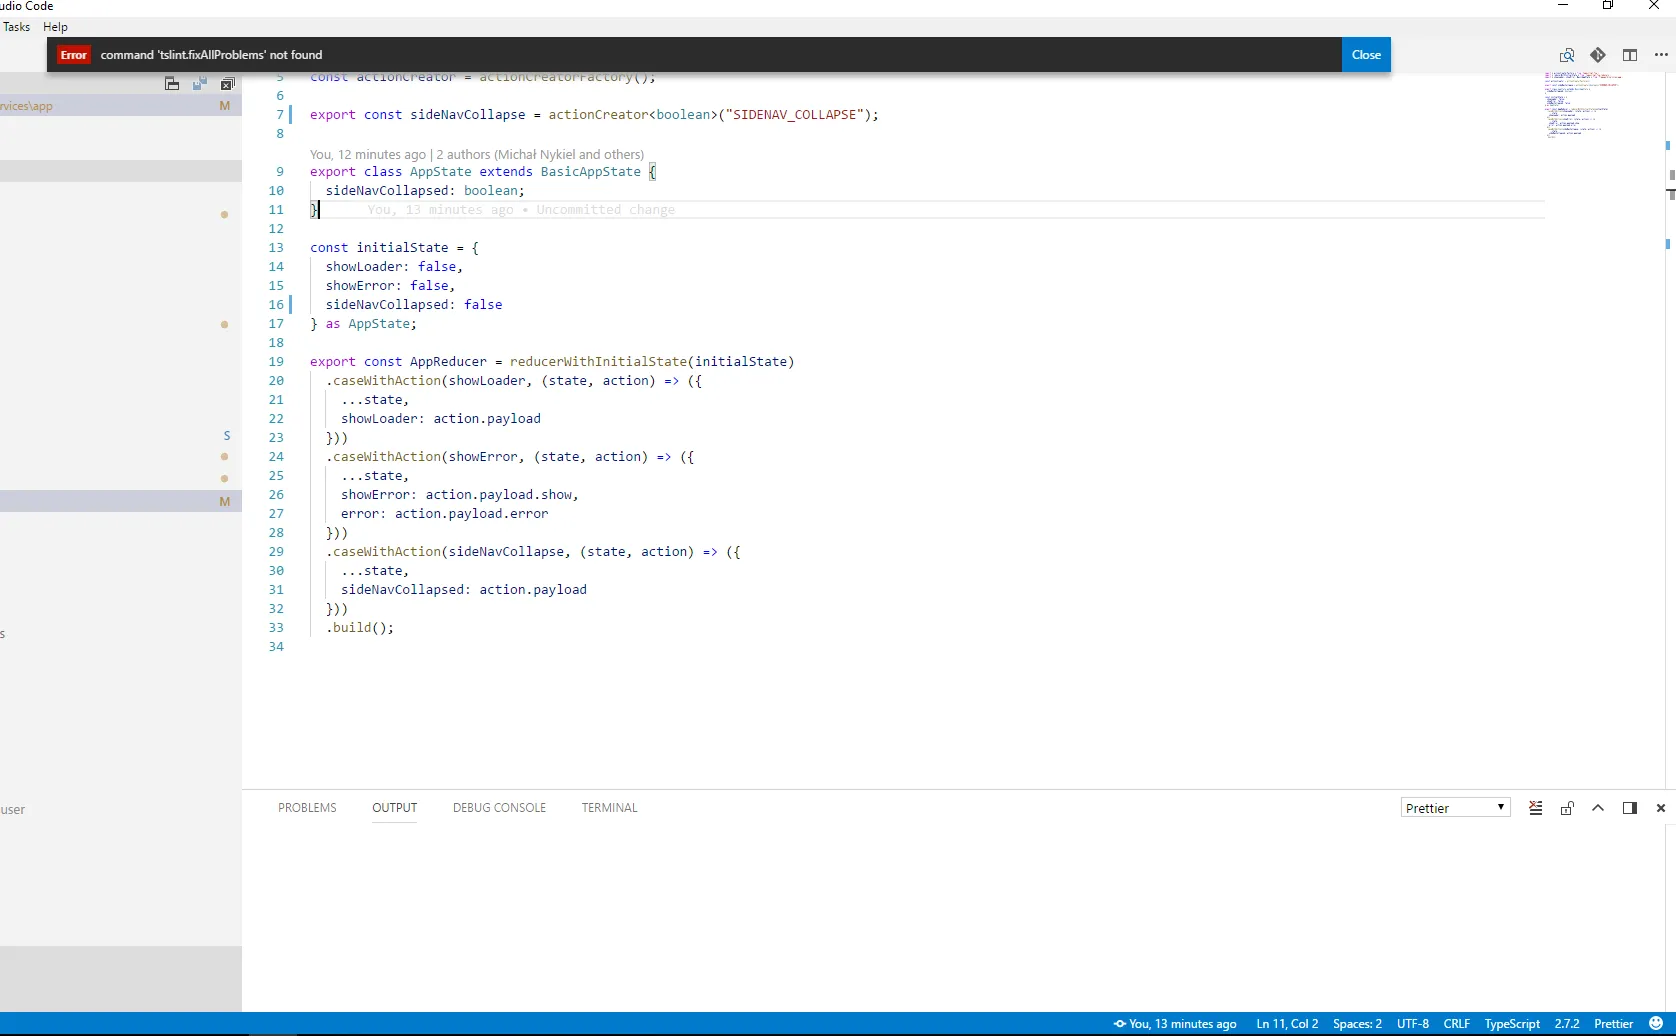
Task: Click the GitLens diamond icon in editor toolbar
Action: click(1598, 55)
